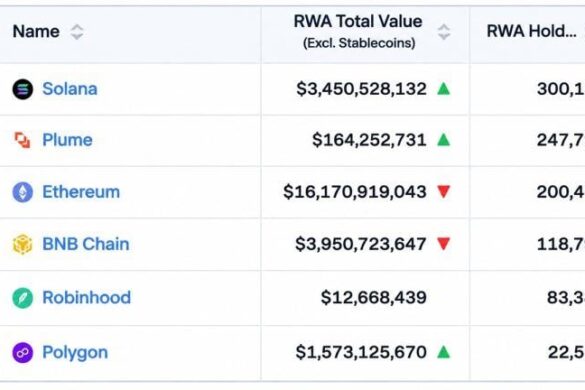585x390 pixels.
Task: Open the BNB Chain network link
Action: [x=86, y=244]
